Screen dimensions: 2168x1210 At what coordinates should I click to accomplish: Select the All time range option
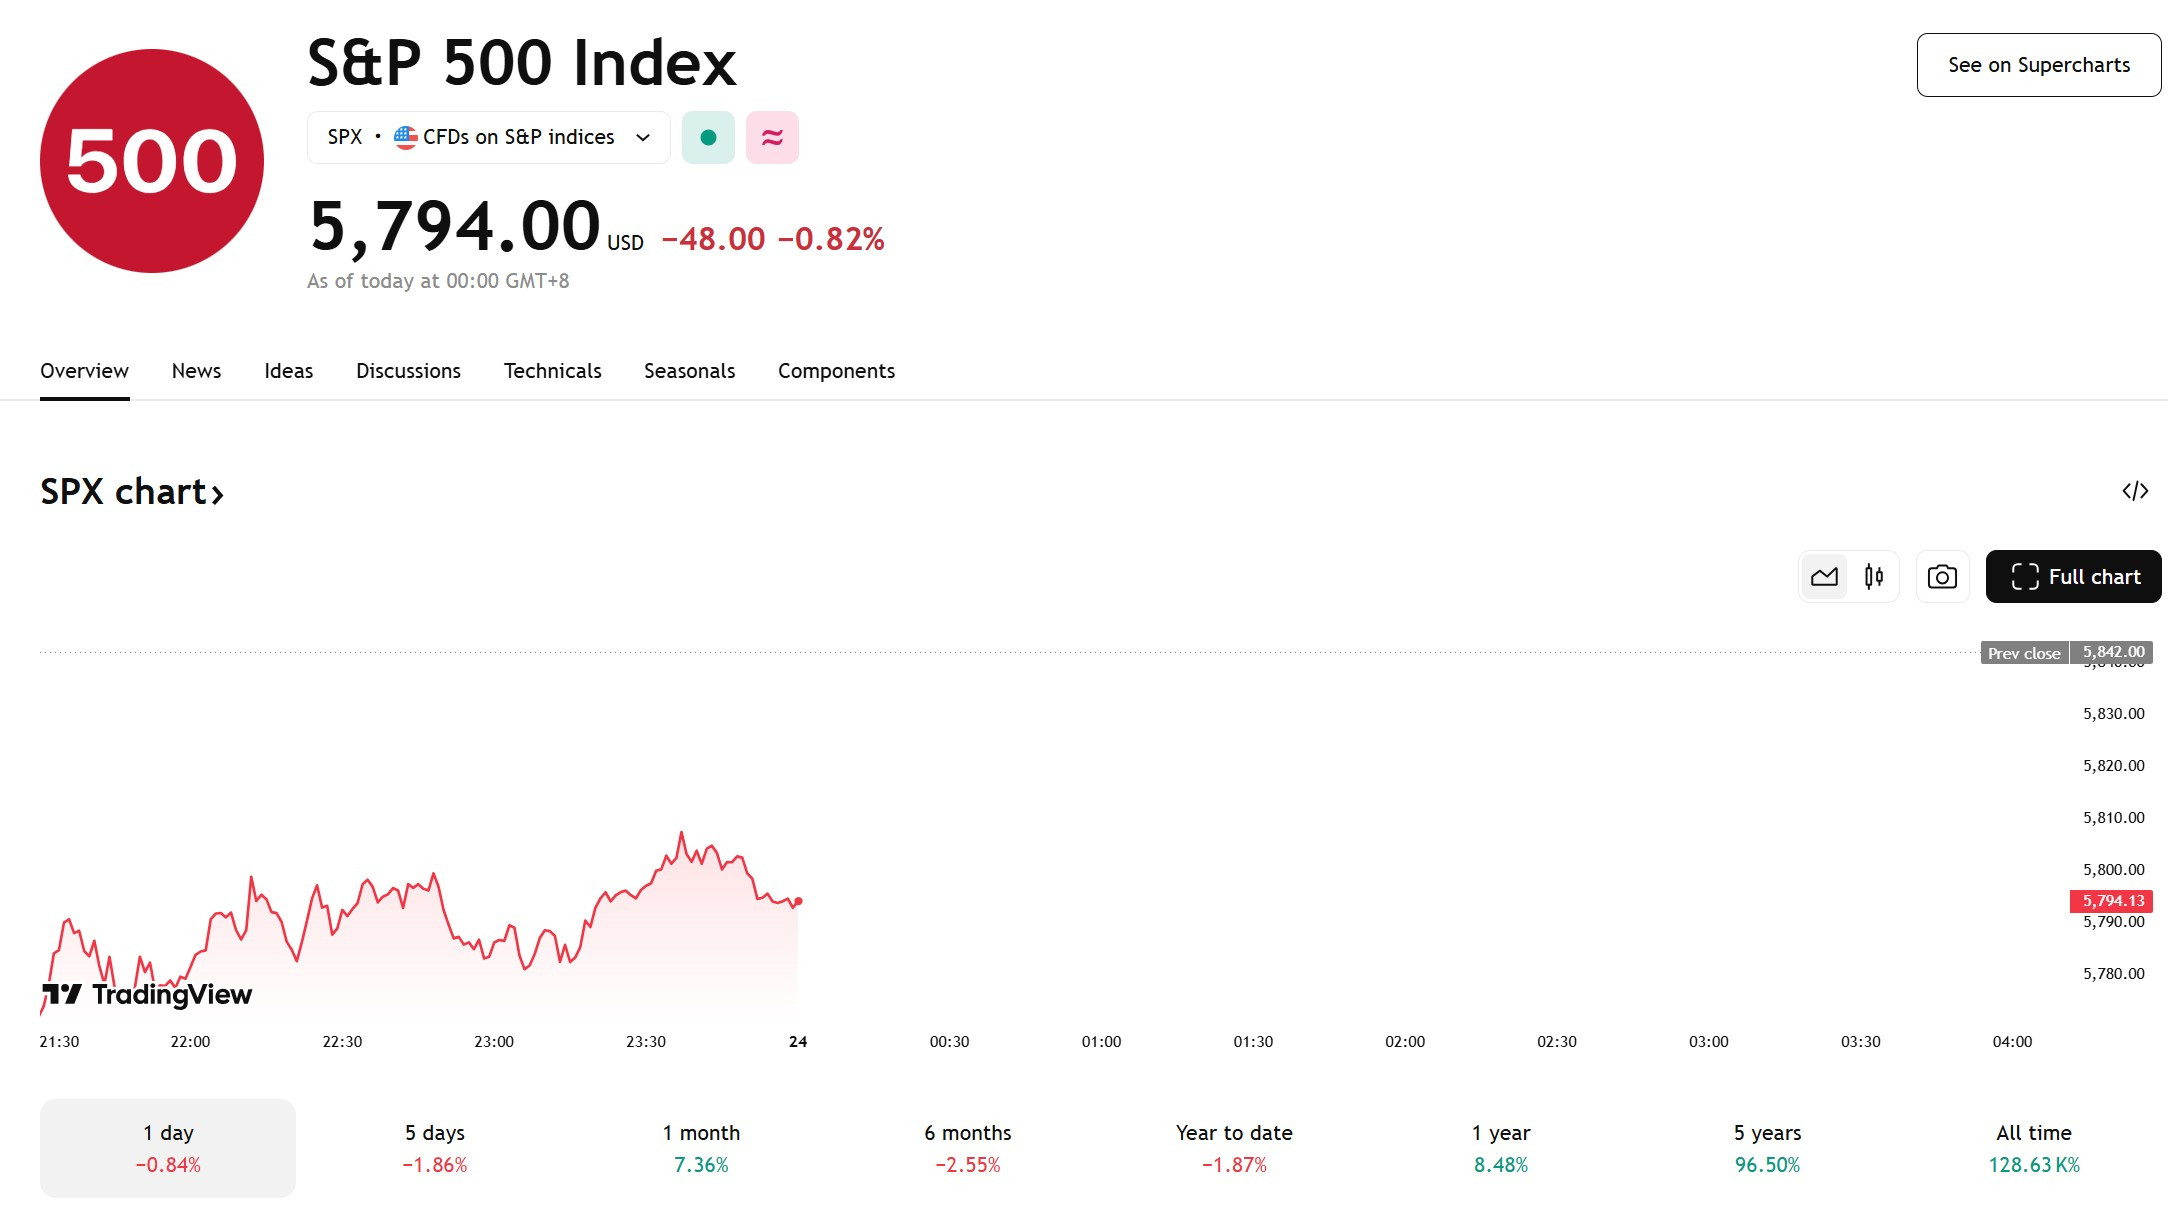[2034, 1148]
